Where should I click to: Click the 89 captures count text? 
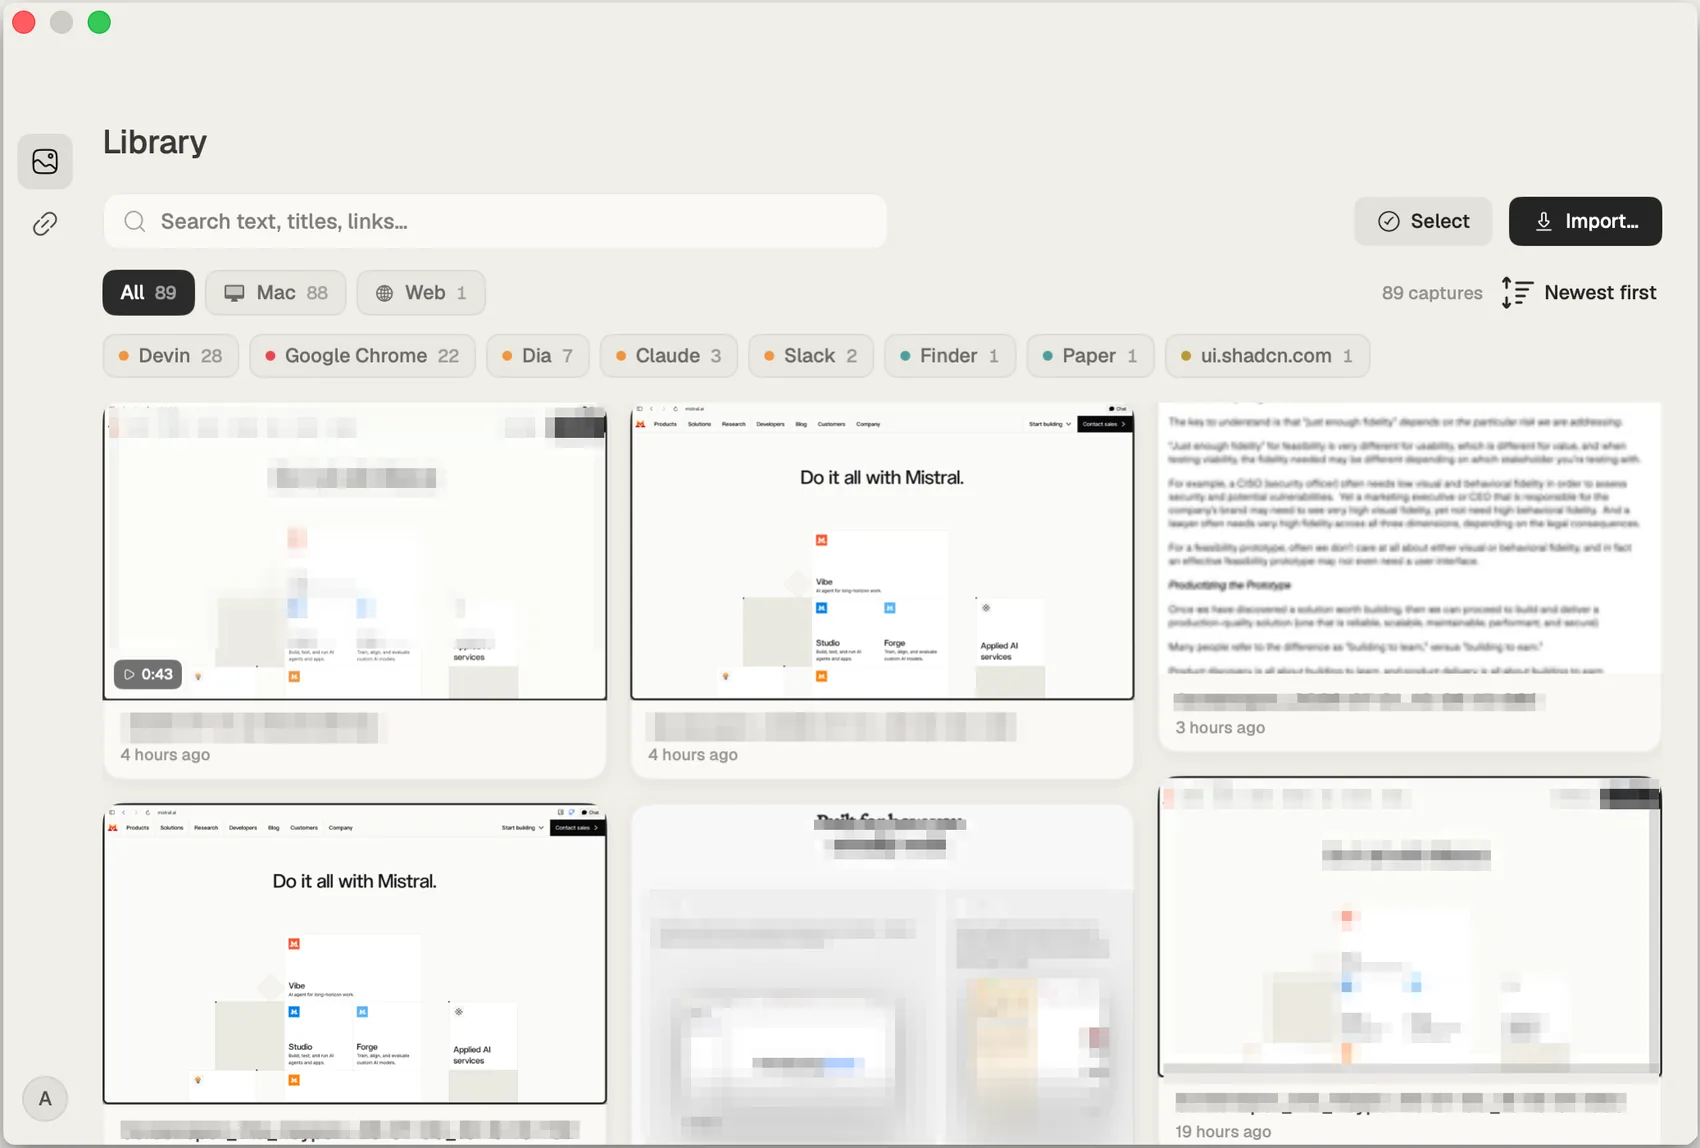click(x=1432, y=293)
